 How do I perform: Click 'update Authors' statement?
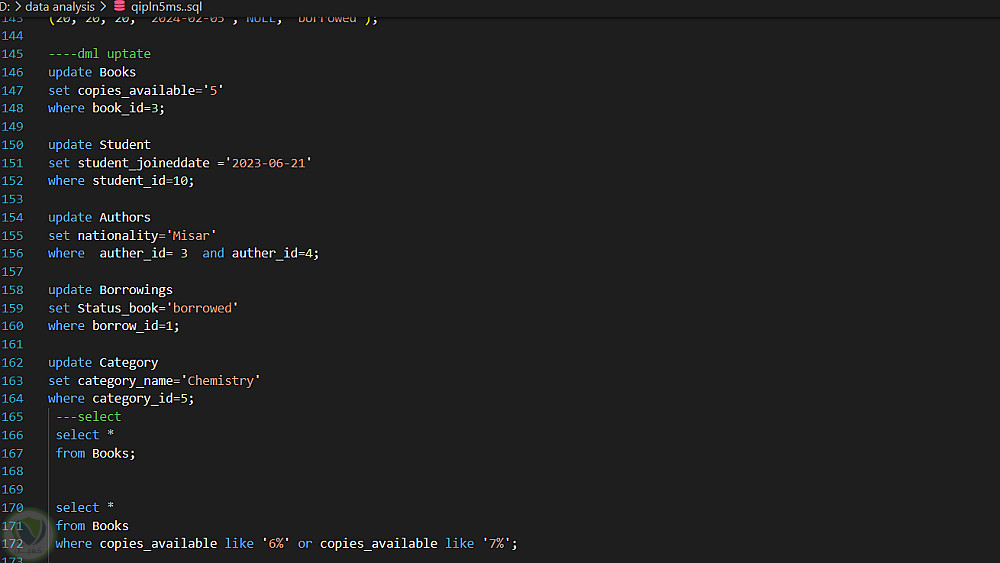[99, 217]
